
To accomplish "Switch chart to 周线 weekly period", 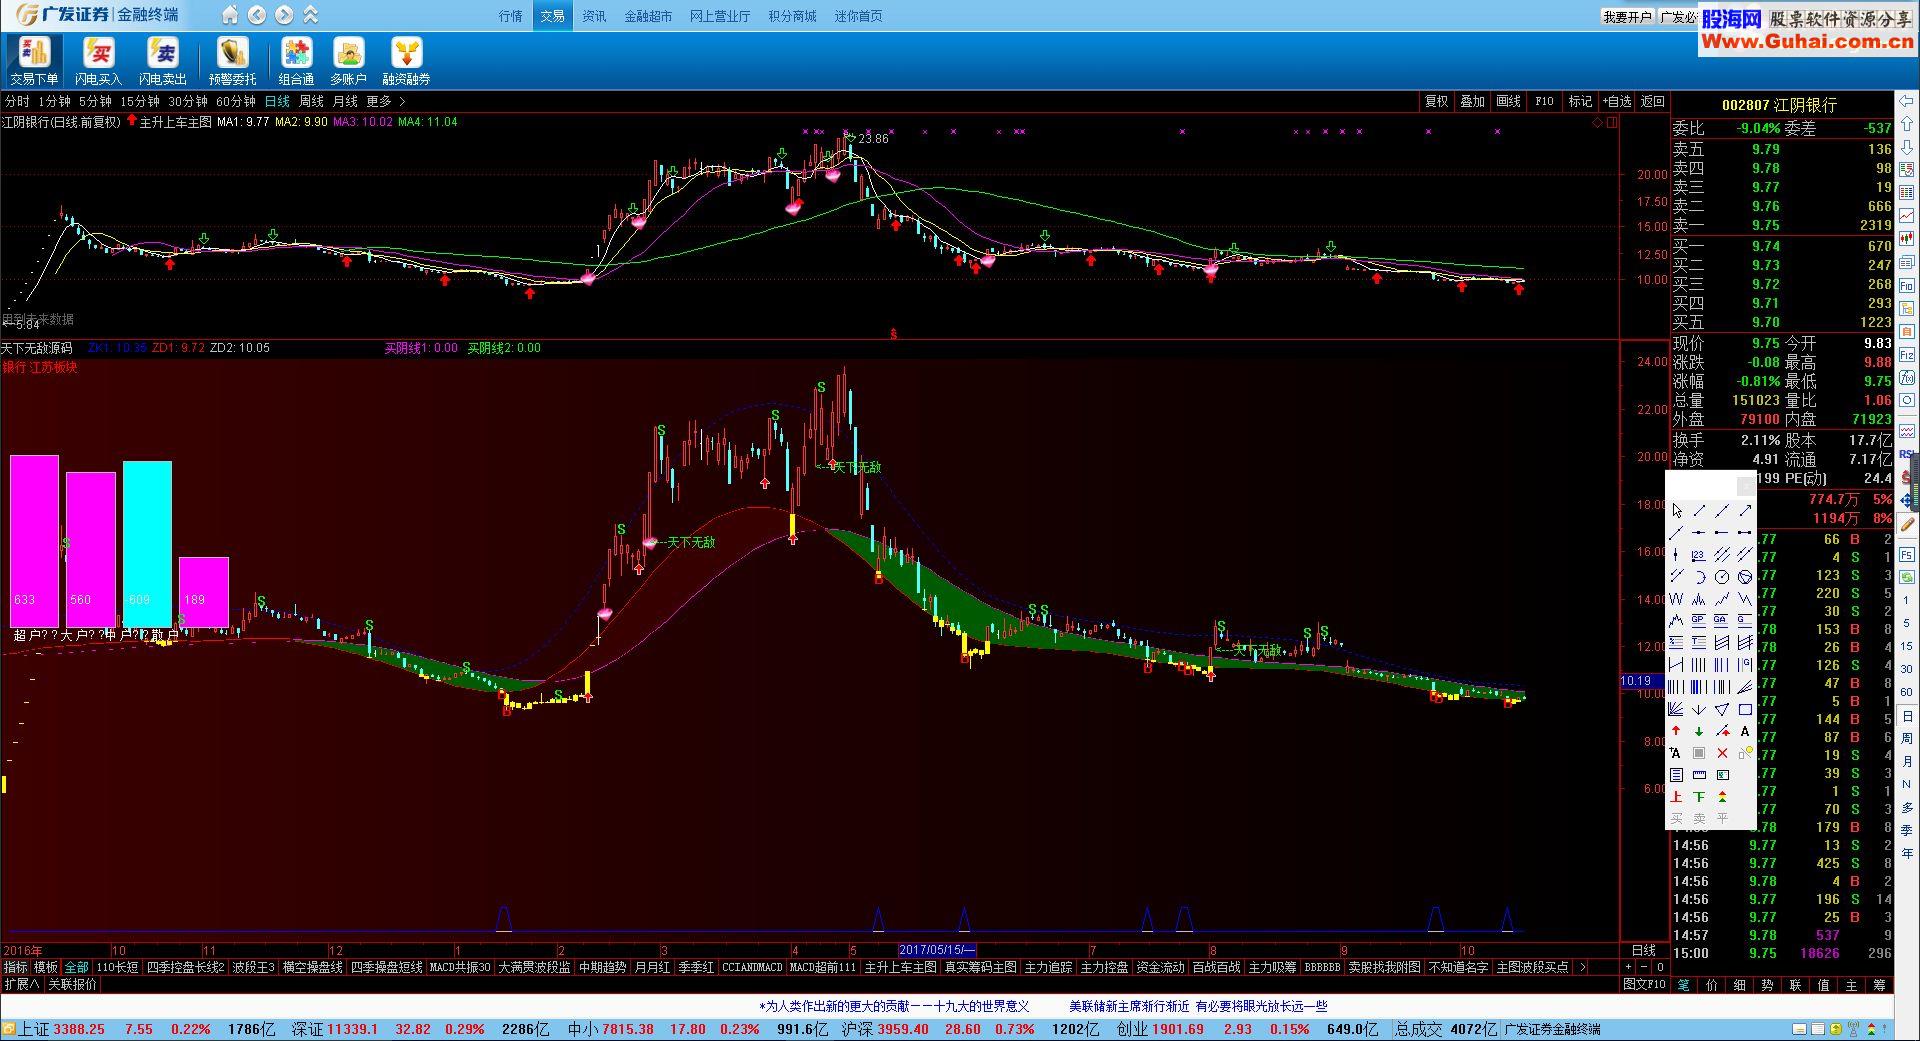I will (311, 101).
